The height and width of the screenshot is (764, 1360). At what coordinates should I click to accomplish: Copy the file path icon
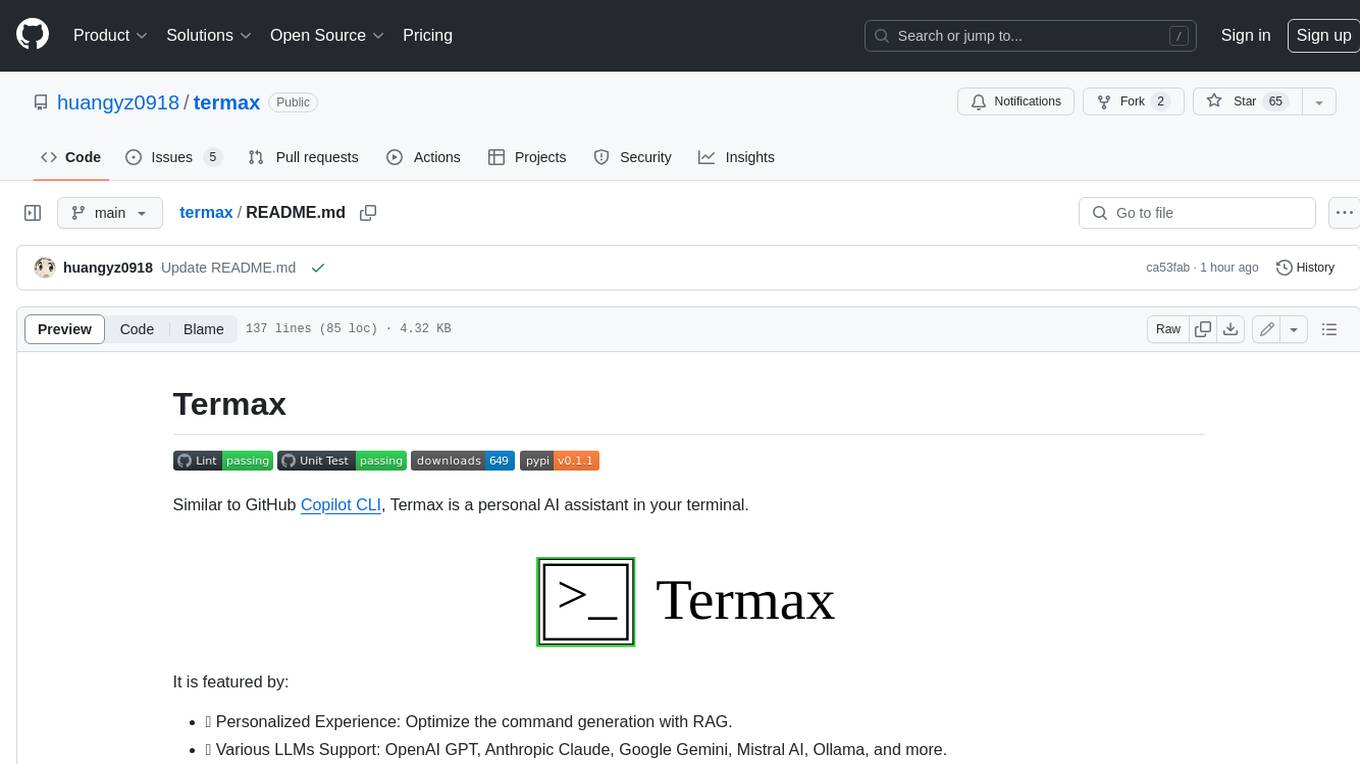368,212
